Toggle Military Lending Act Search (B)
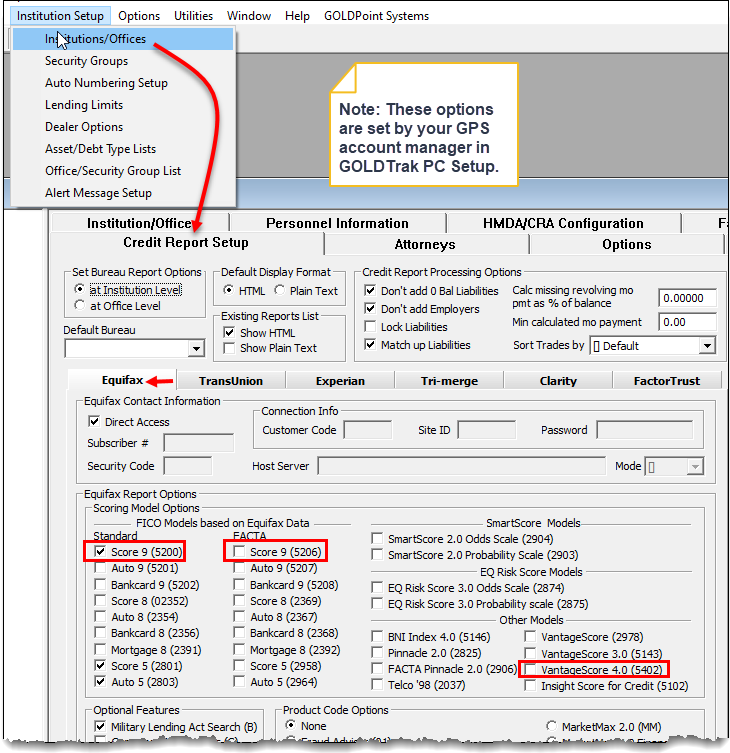730x753 pixels. pyautogui.click(x=100, y=727)
